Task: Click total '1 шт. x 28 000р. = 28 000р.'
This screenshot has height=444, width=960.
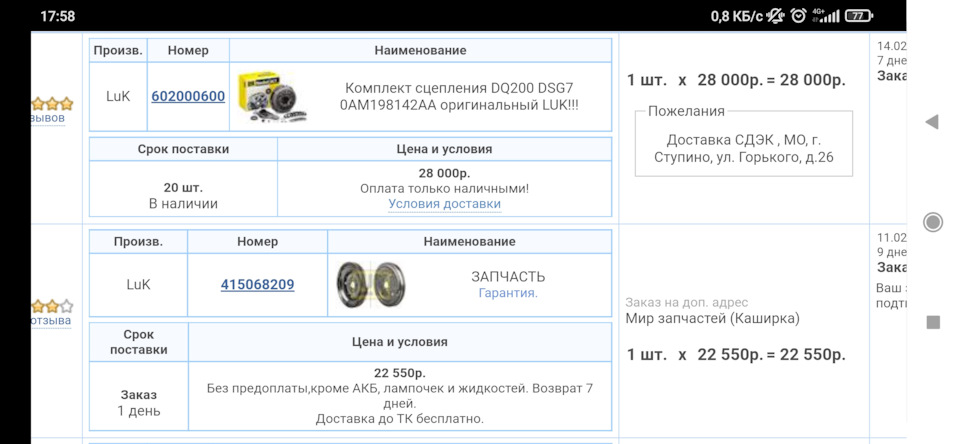Action: pyautogui.click(x=736, y=80)
